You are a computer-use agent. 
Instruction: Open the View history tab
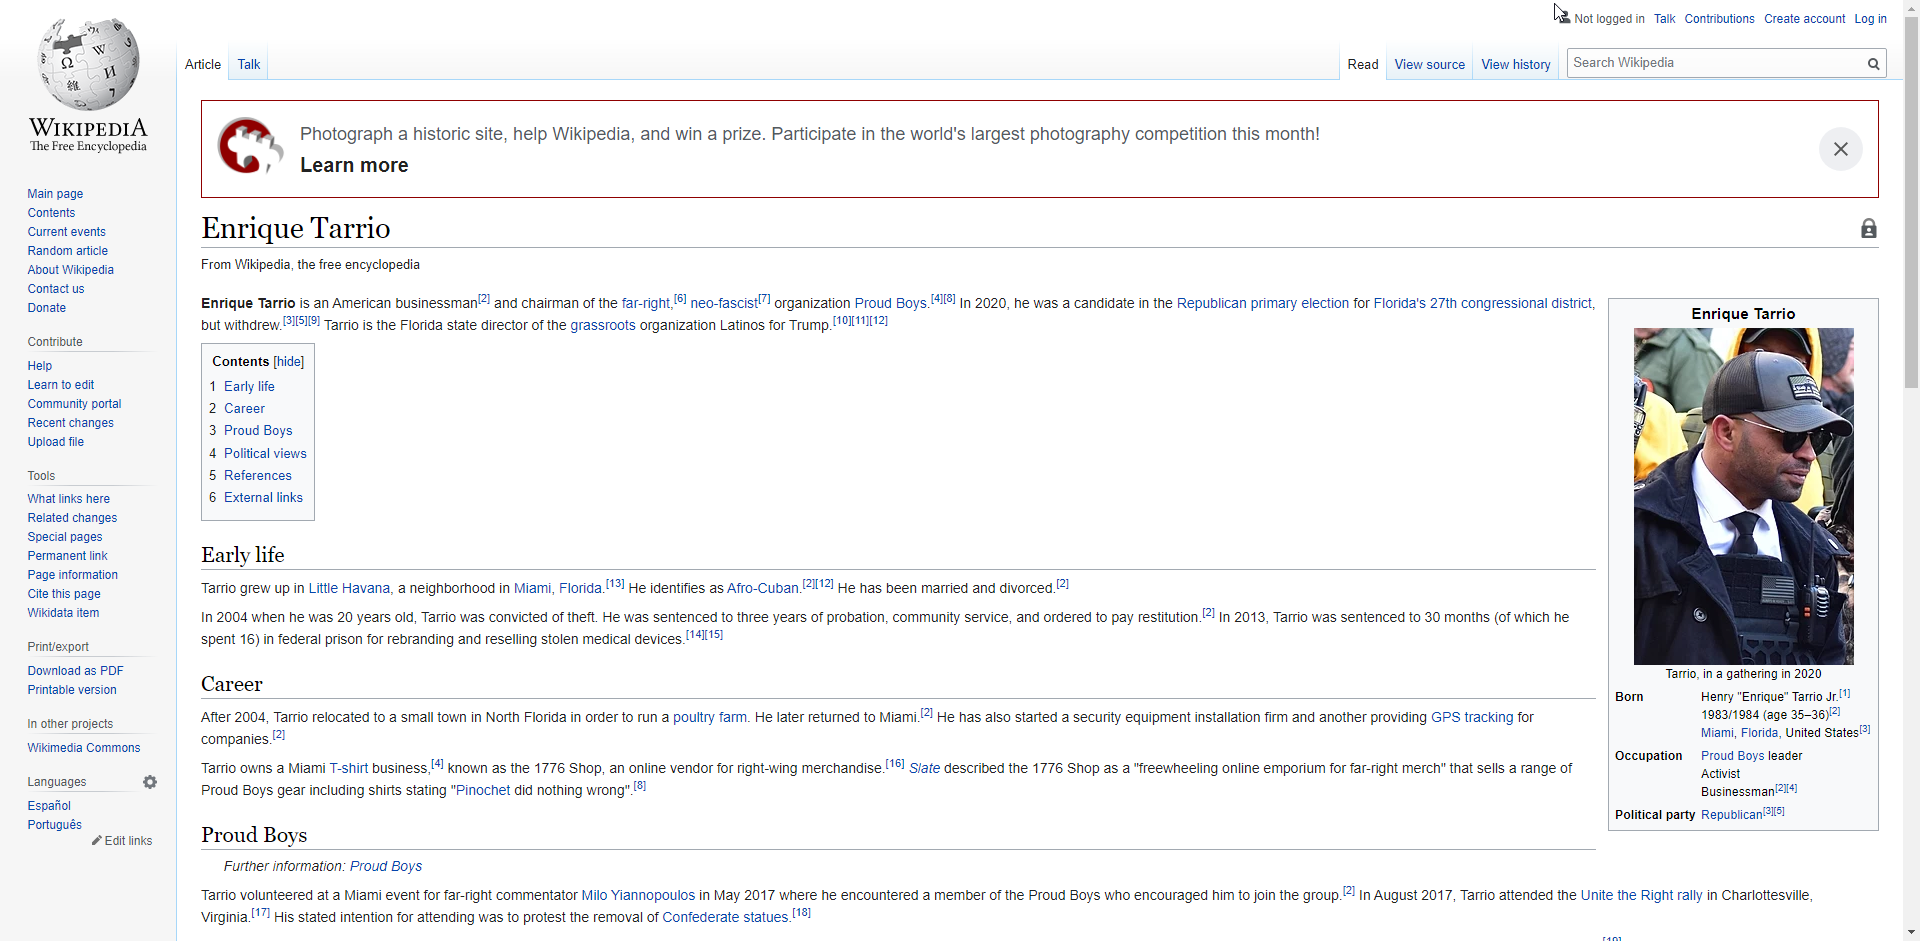point(1515,64)
